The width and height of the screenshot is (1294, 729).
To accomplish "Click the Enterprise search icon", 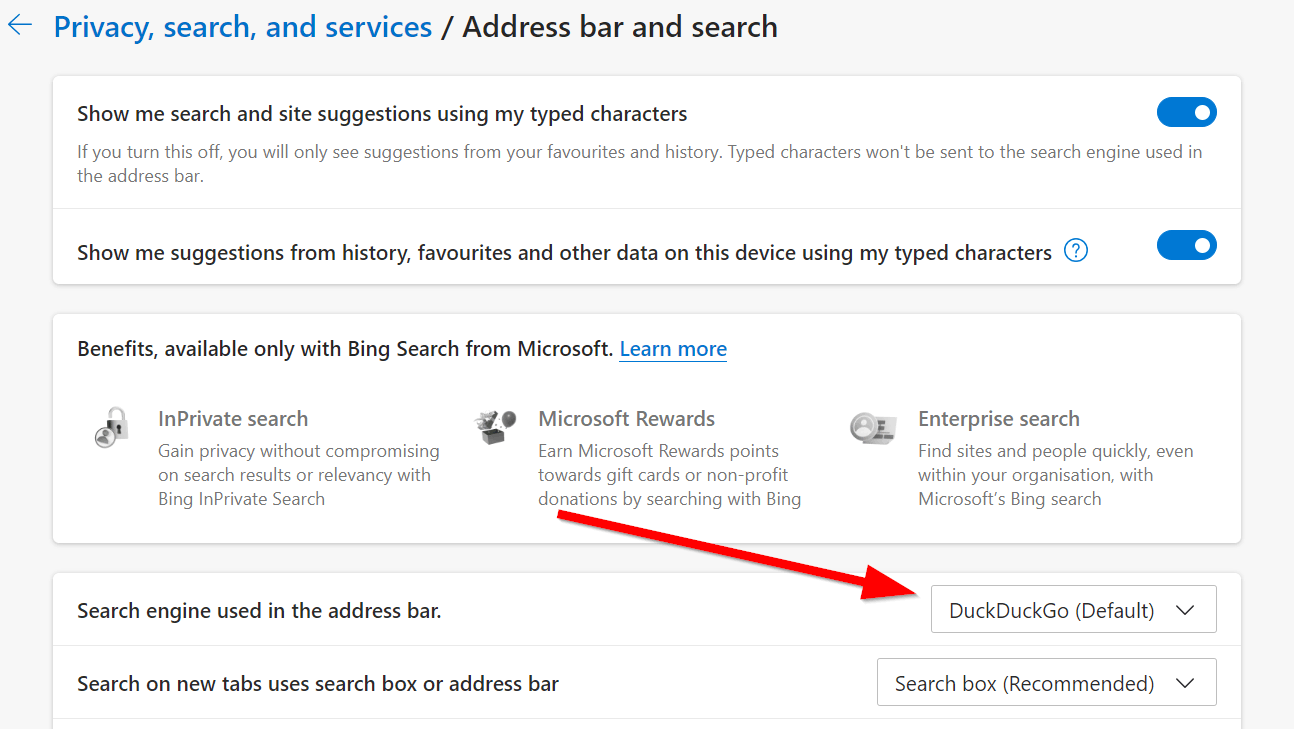I will click(873, 427).
